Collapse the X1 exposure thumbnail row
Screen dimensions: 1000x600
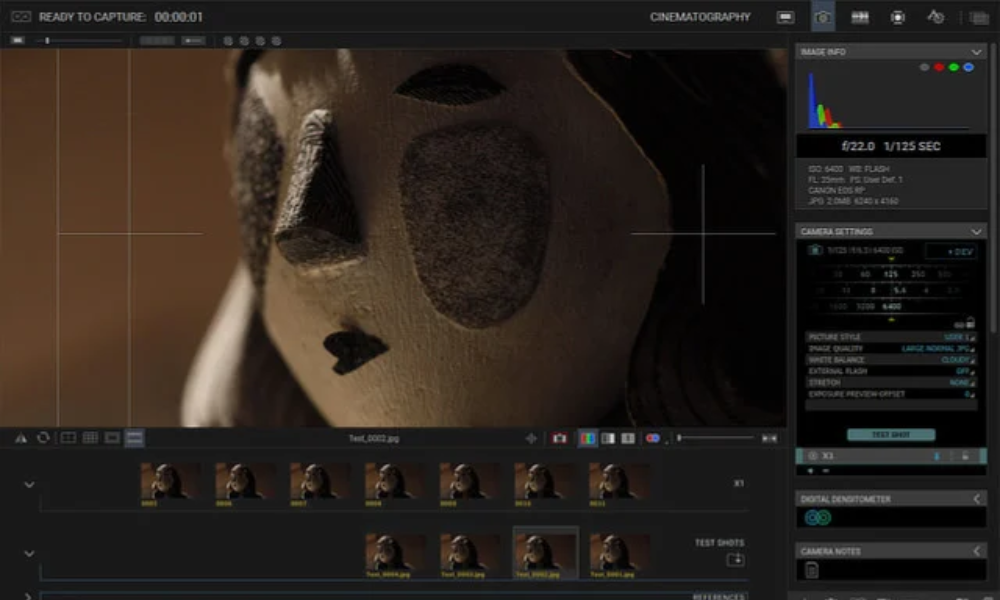(x=29, y=485)
